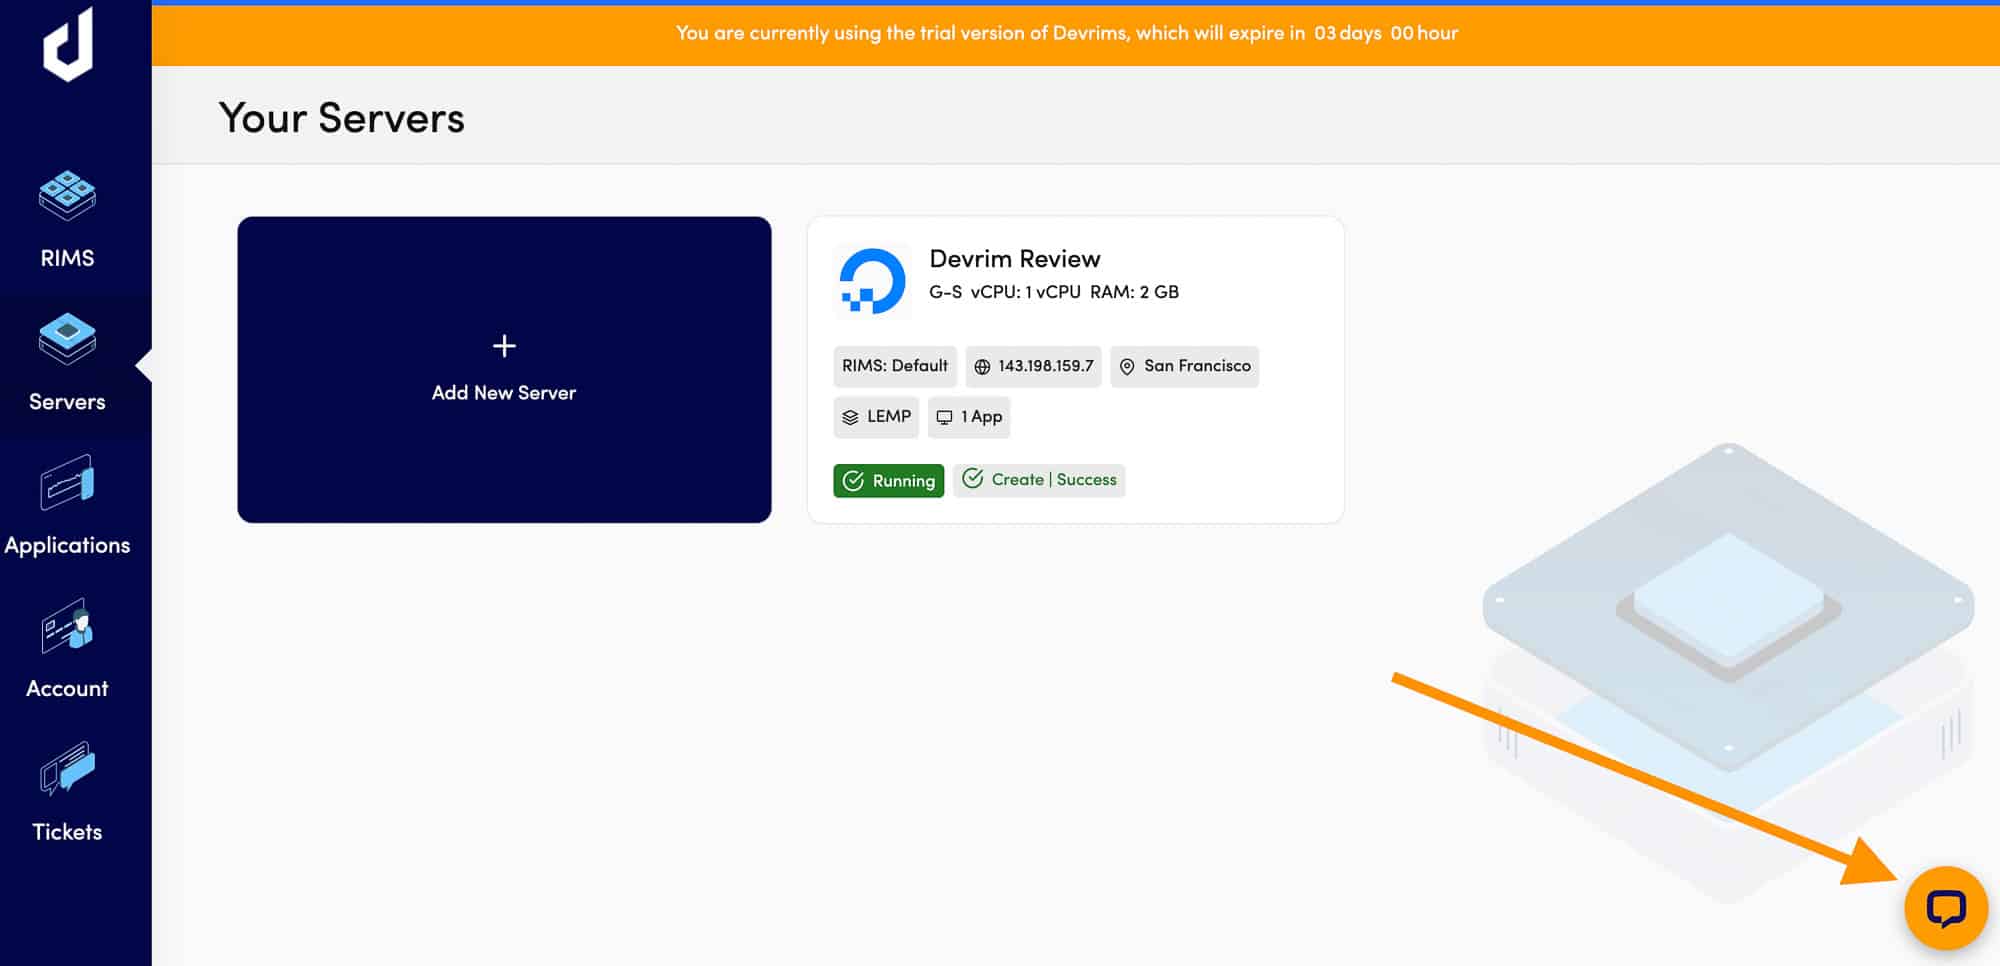Screen dimensions: 2000x966
Task: Click the Create | Success status label
Action: pyautogui.click(x=1040, y=480)
